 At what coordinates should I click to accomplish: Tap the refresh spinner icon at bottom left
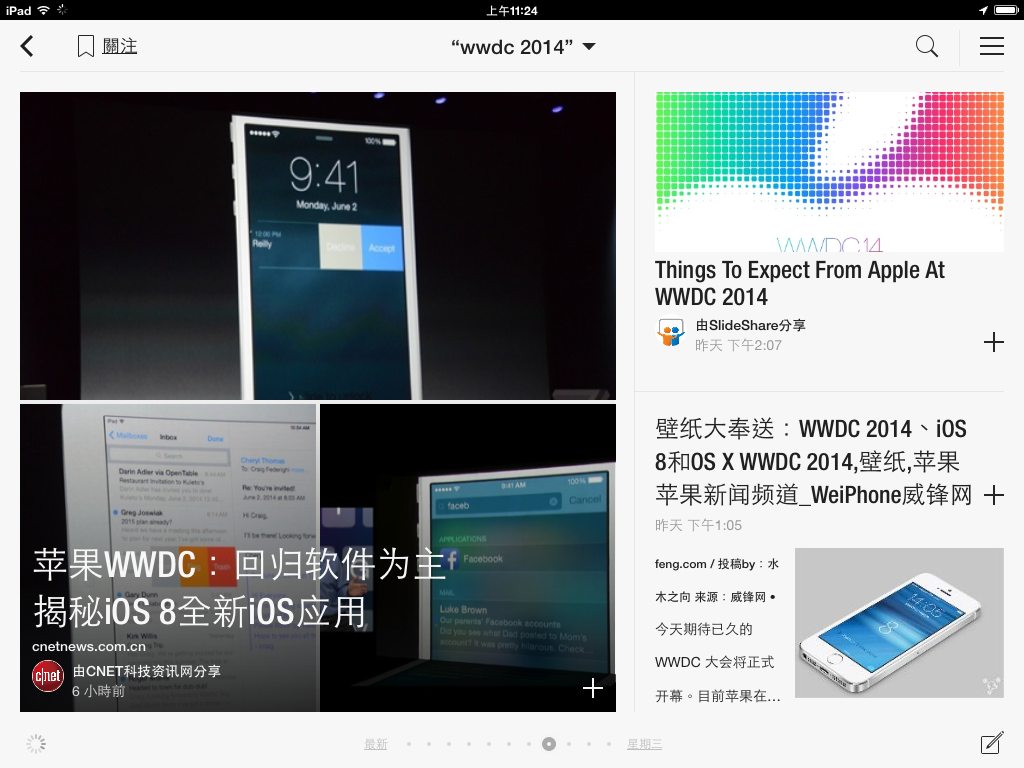pyautogui.click(x=36, y=744)
